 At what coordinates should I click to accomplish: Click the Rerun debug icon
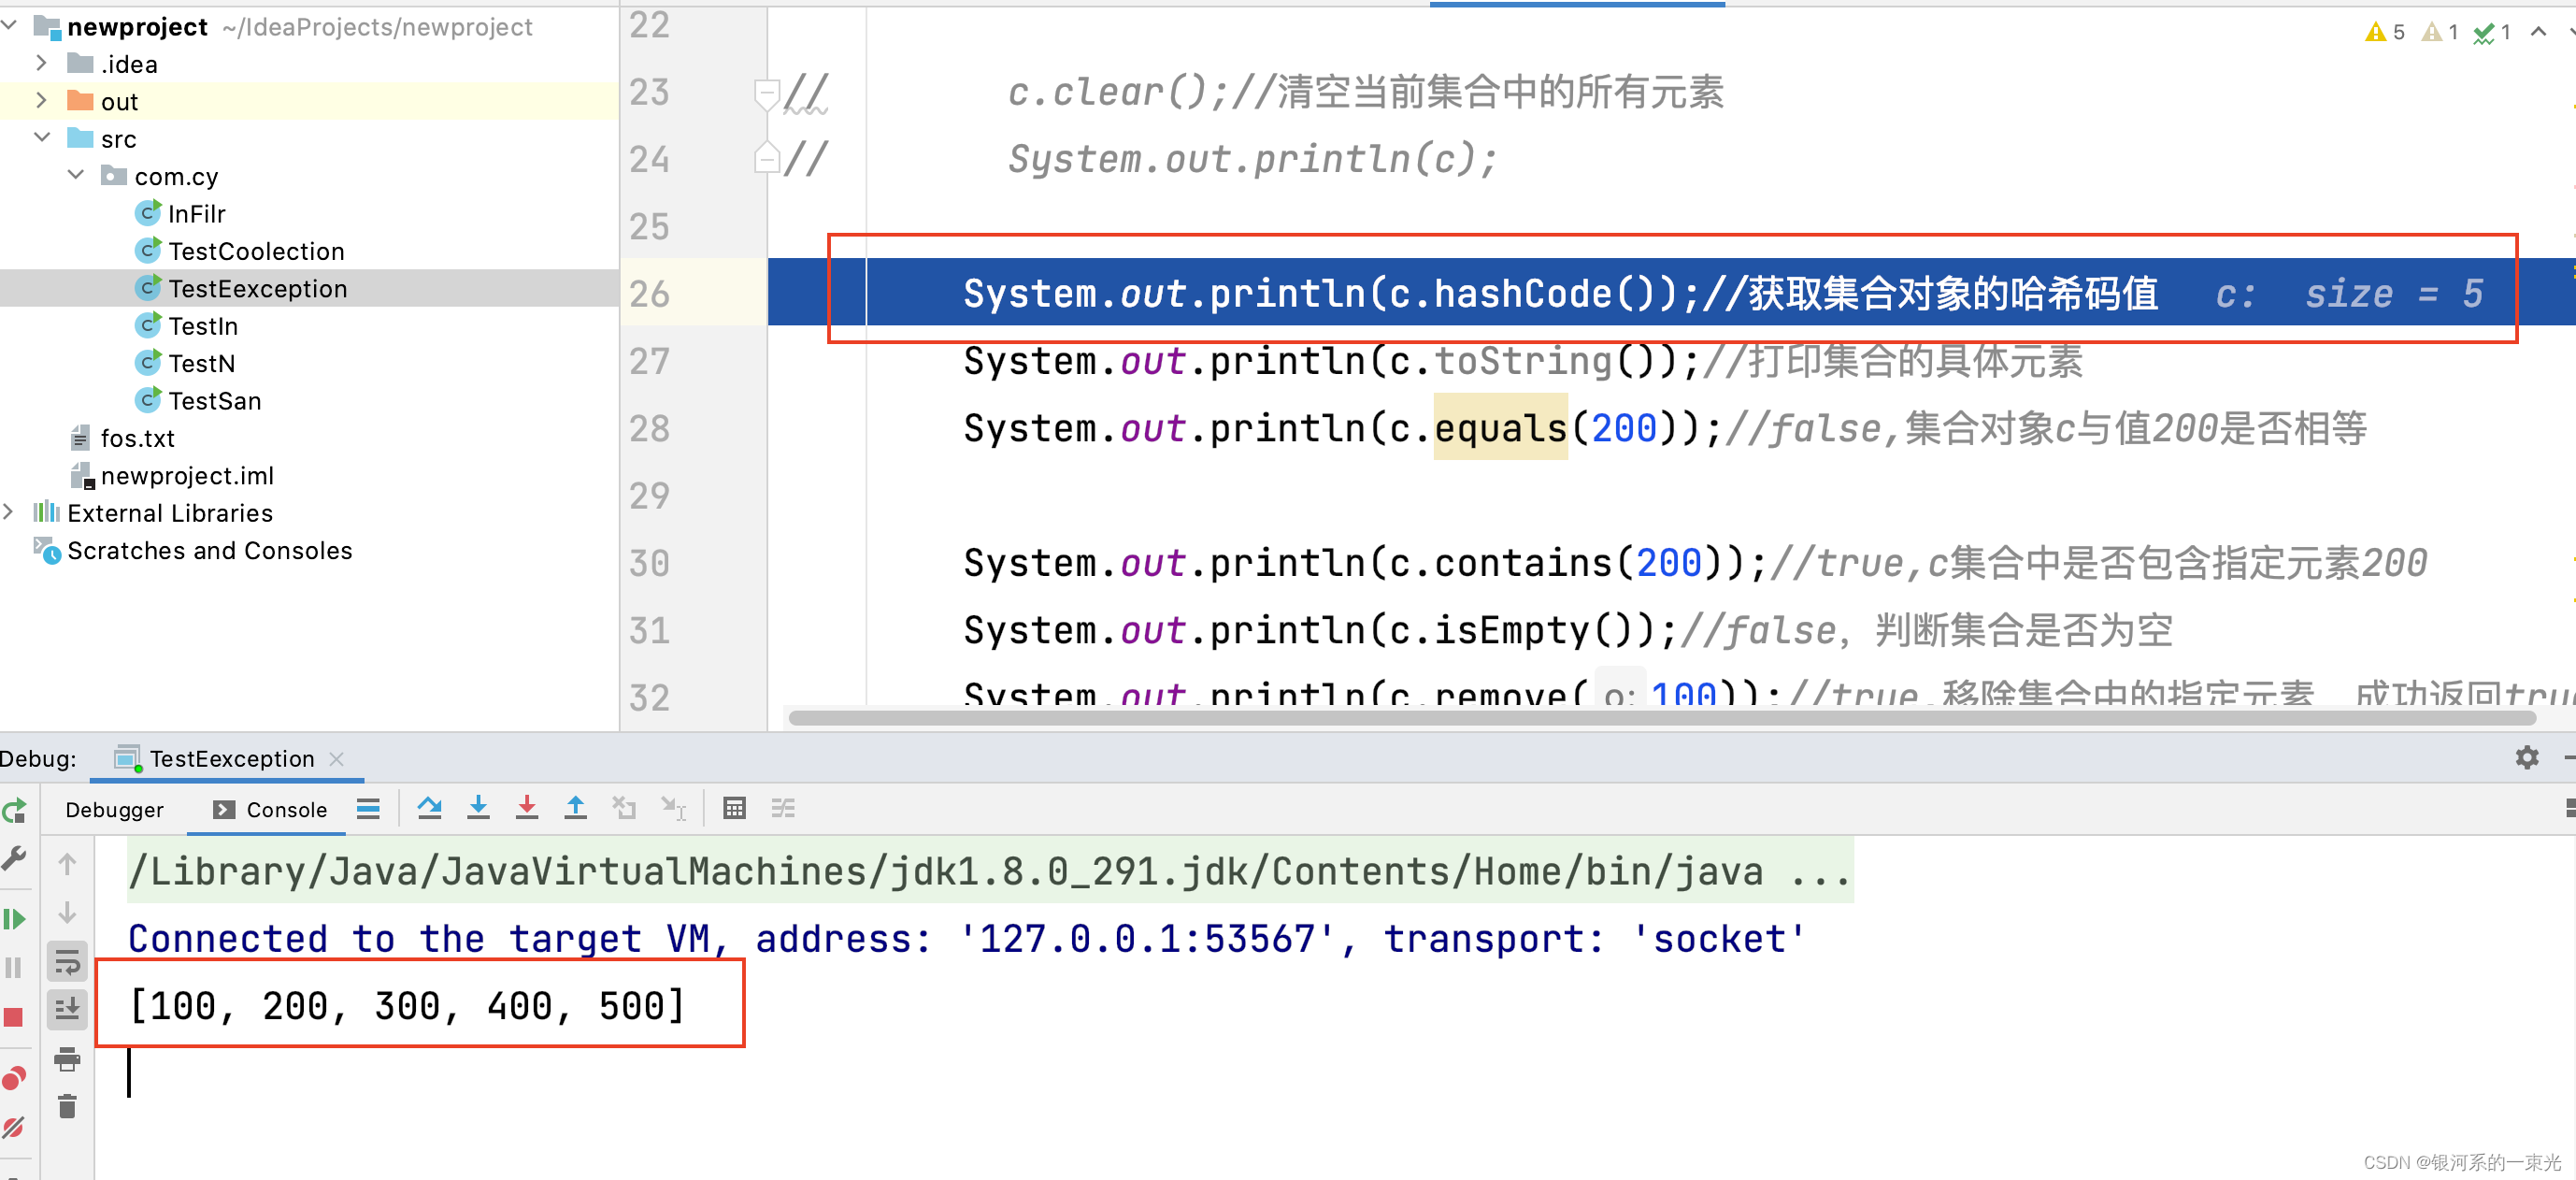coord(14,810)
